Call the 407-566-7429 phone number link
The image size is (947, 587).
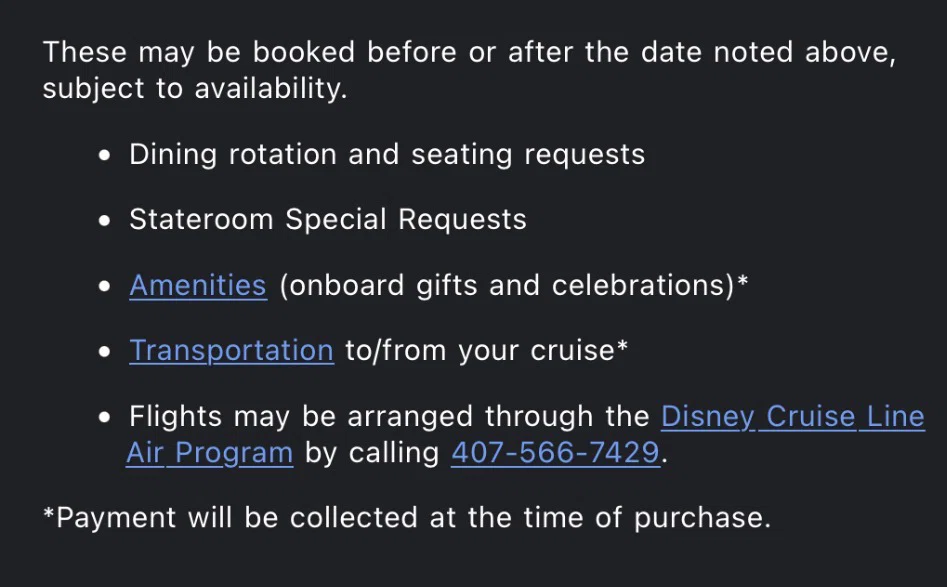556,452
